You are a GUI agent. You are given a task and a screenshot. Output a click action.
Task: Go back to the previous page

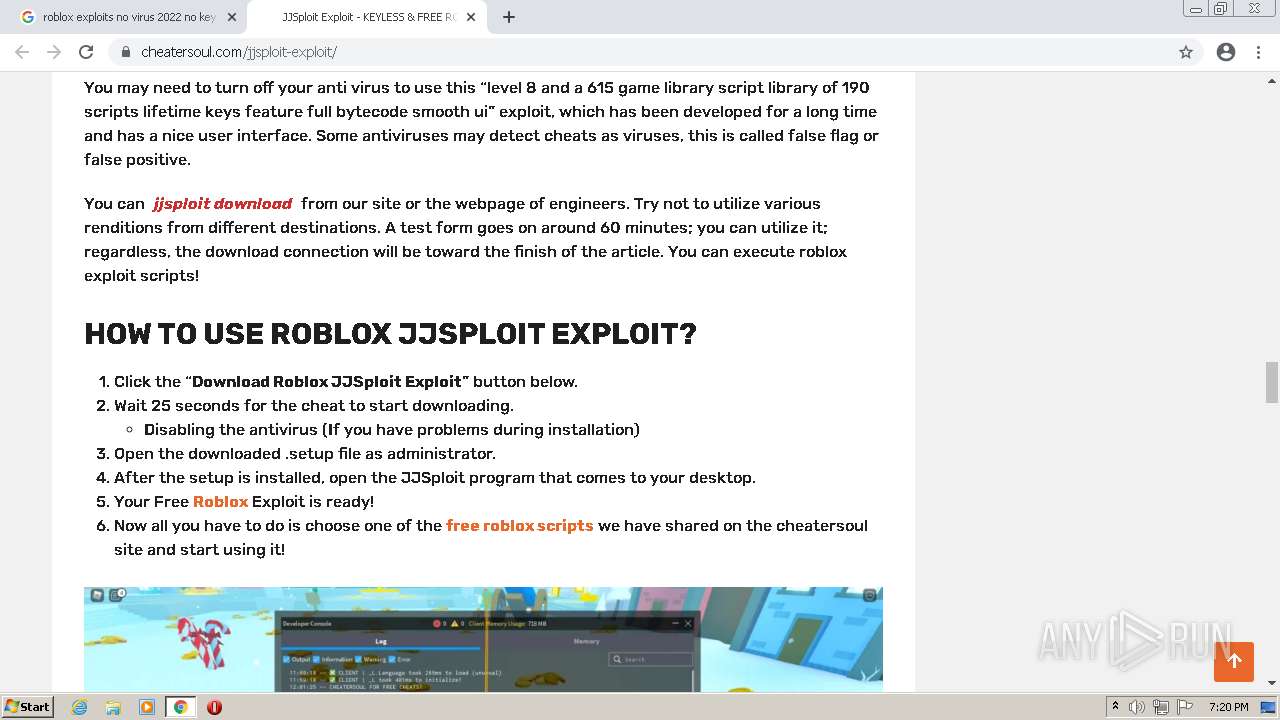coord(22,52)
